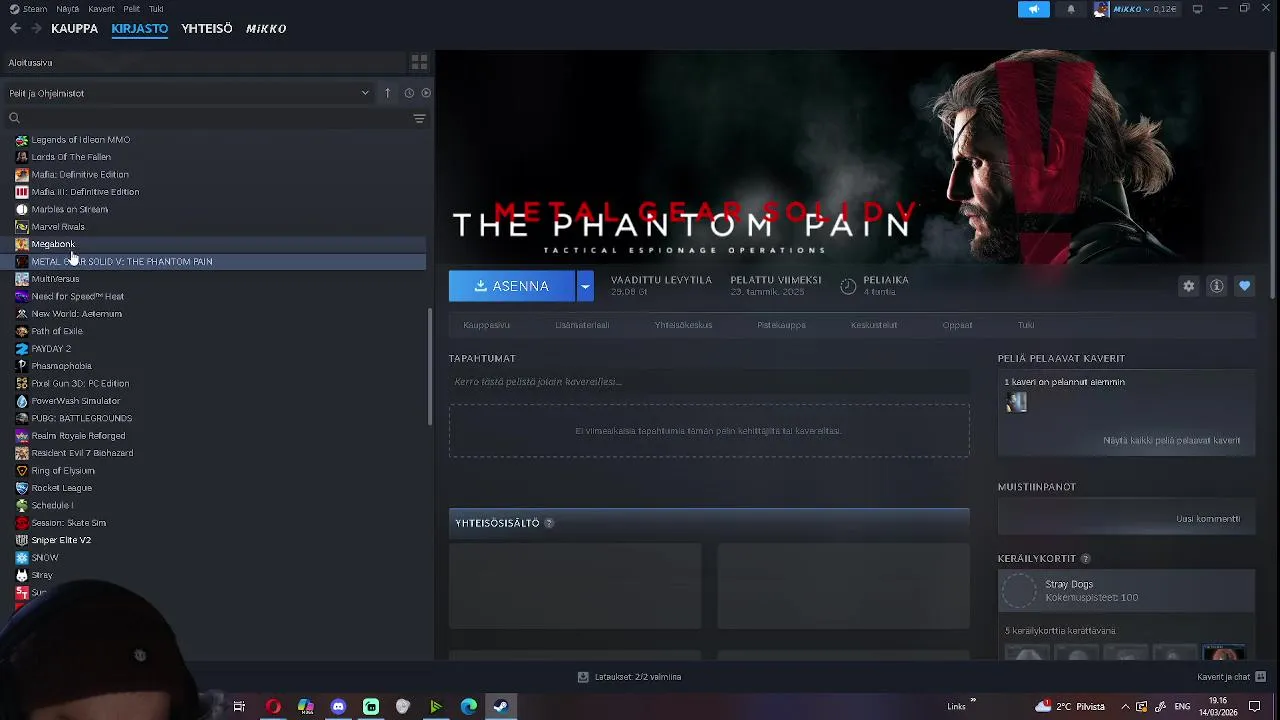Screen dimensions: 1280x720
Task: Open Windows notification center icon
Action: (x=1255, y=707)
